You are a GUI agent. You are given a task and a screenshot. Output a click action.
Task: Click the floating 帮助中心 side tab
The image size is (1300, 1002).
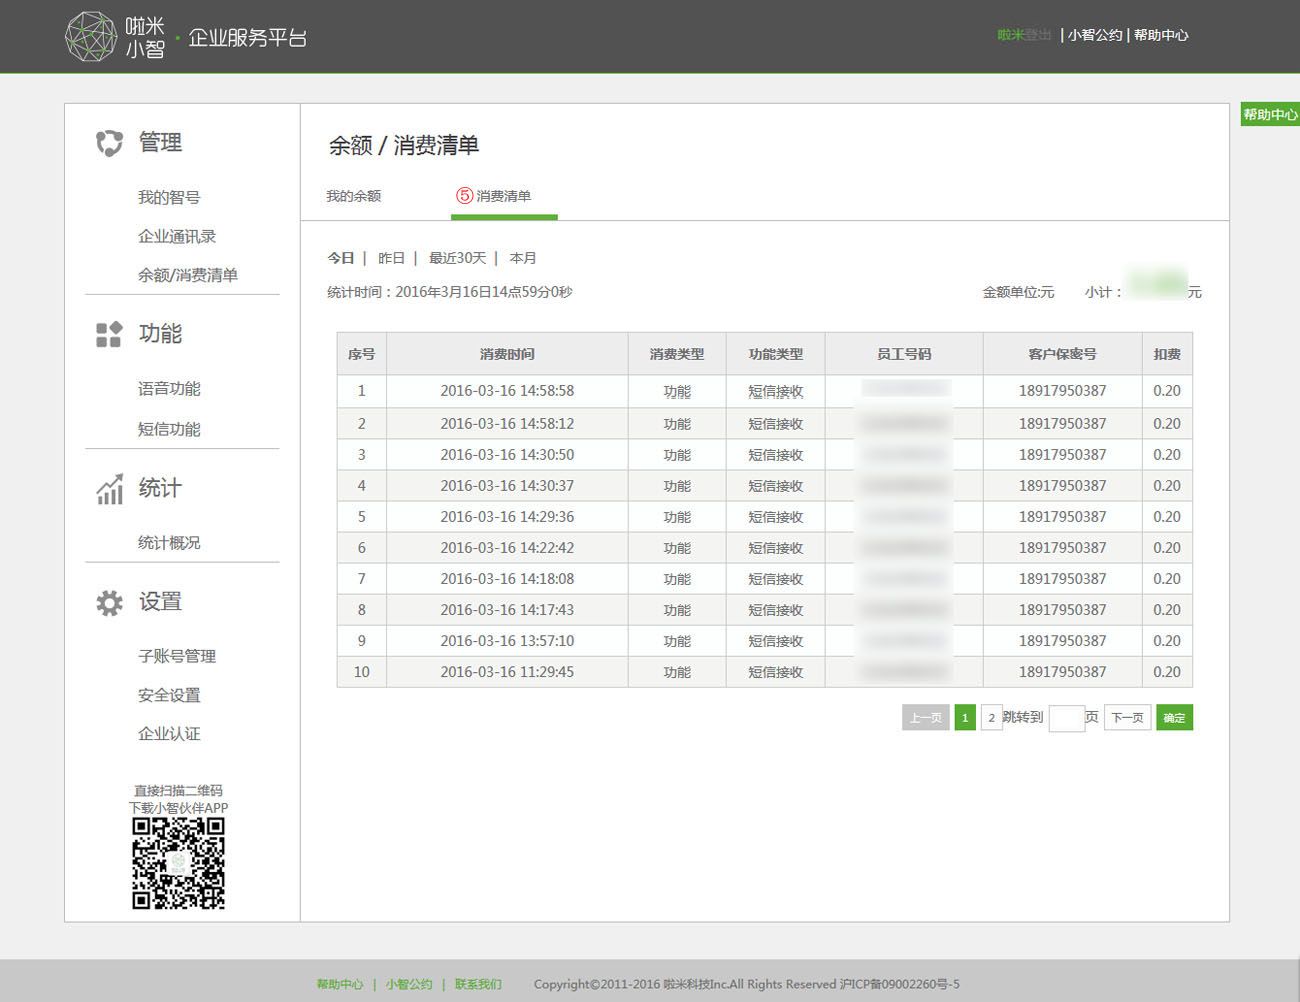coord(1270,114)
